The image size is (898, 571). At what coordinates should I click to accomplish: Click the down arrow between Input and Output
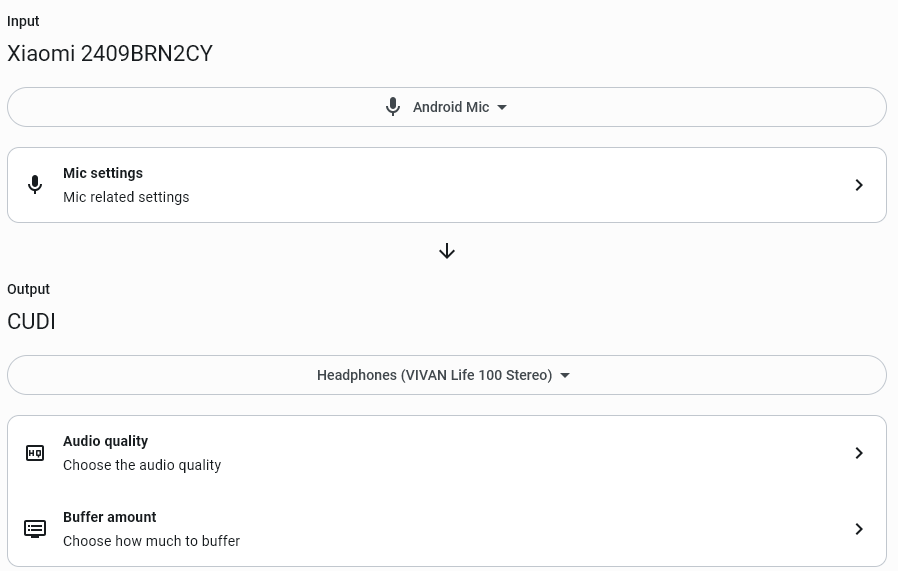click(x=447, y=251)
